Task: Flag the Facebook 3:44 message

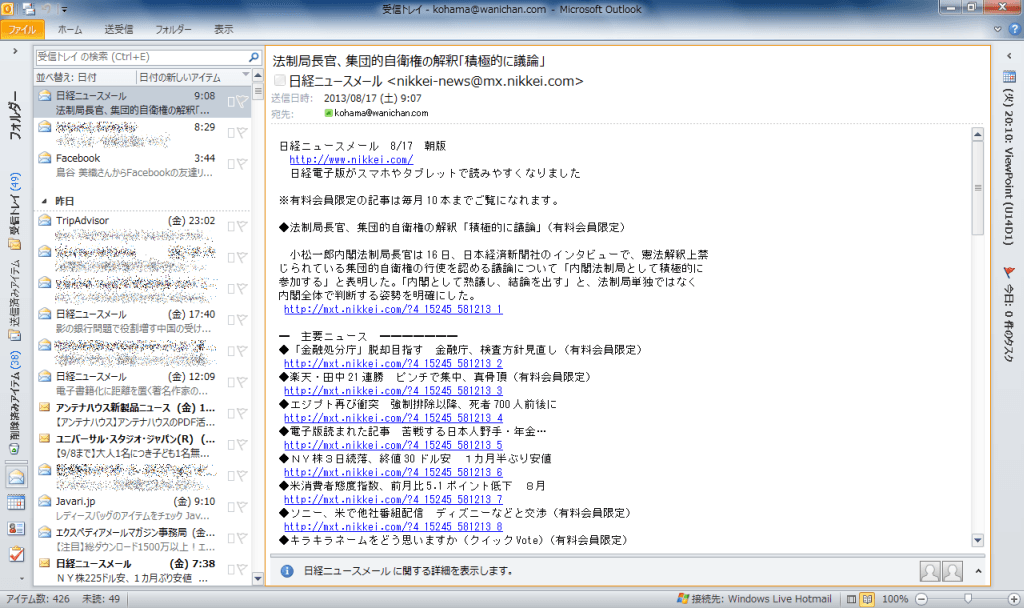Action: click(242, 164)
